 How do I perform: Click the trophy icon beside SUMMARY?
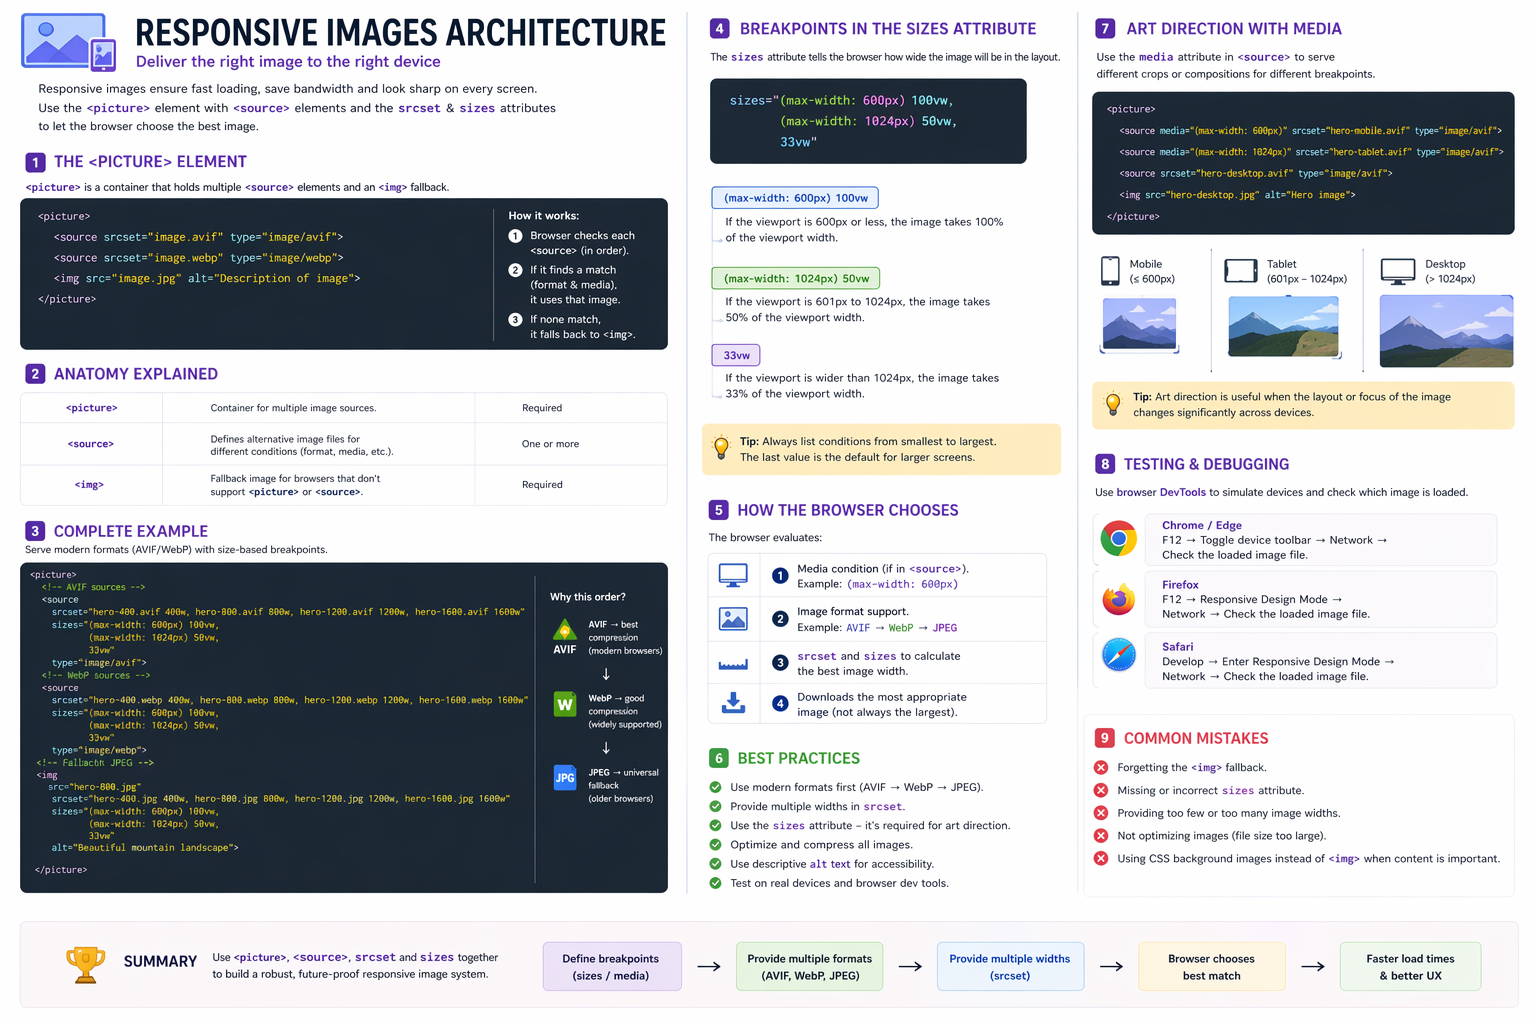pos(86,965)
